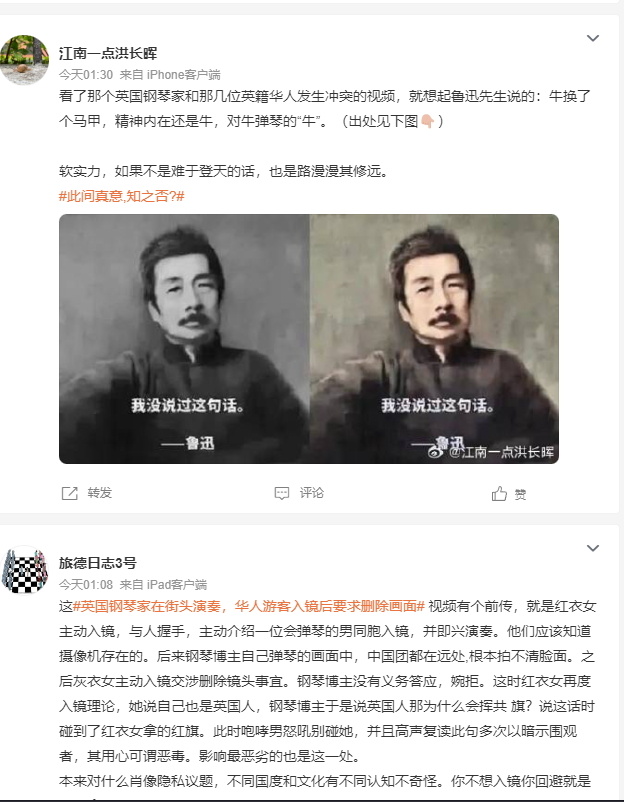
Task: Open 旅德日志3号 checkered avatar
Action: [25, 569]
